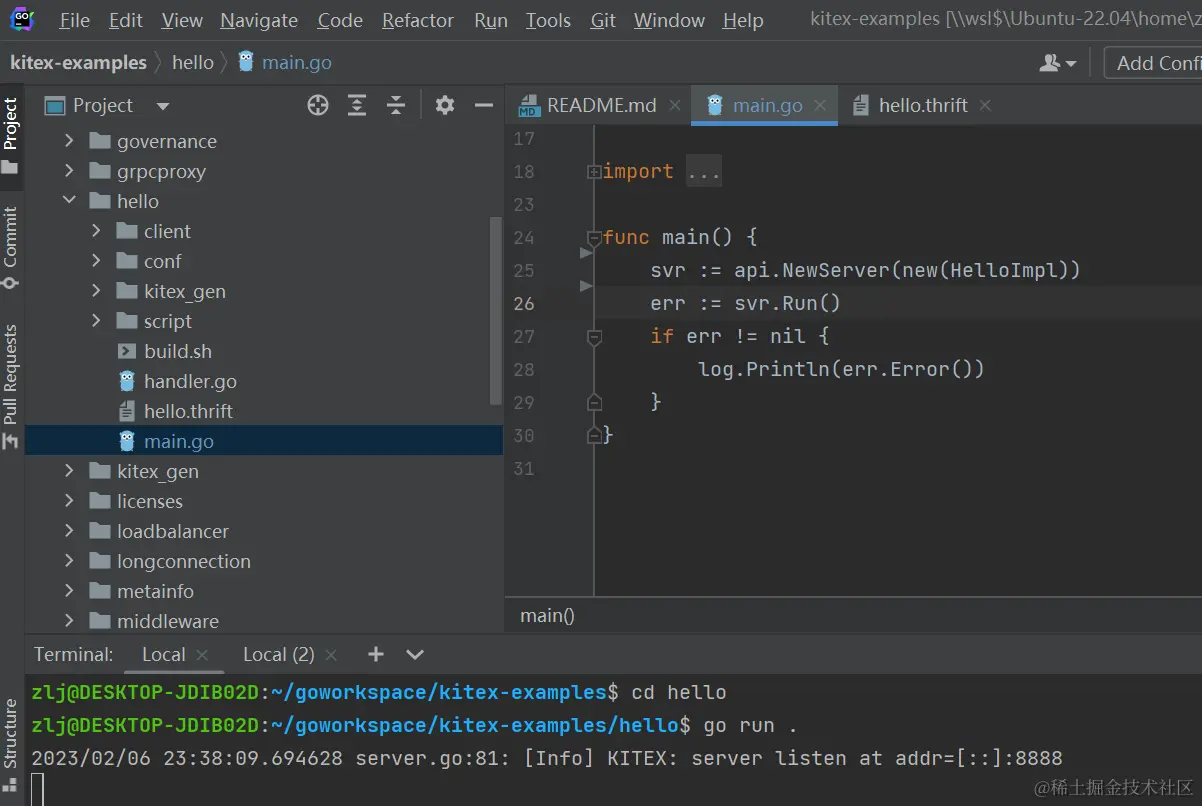The image size is (1202, 806).
Task: Select hello.thrift in the project tree
Action: [264, 411]
